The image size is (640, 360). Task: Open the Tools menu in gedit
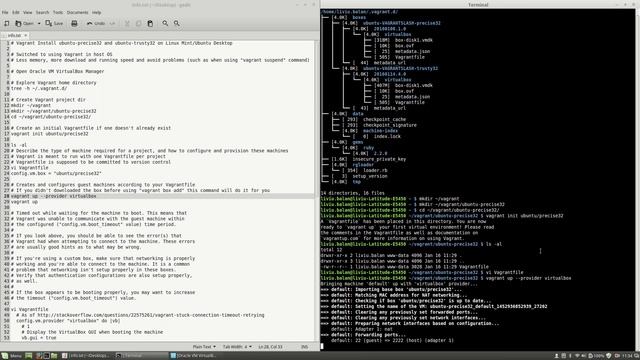point(58,12)
